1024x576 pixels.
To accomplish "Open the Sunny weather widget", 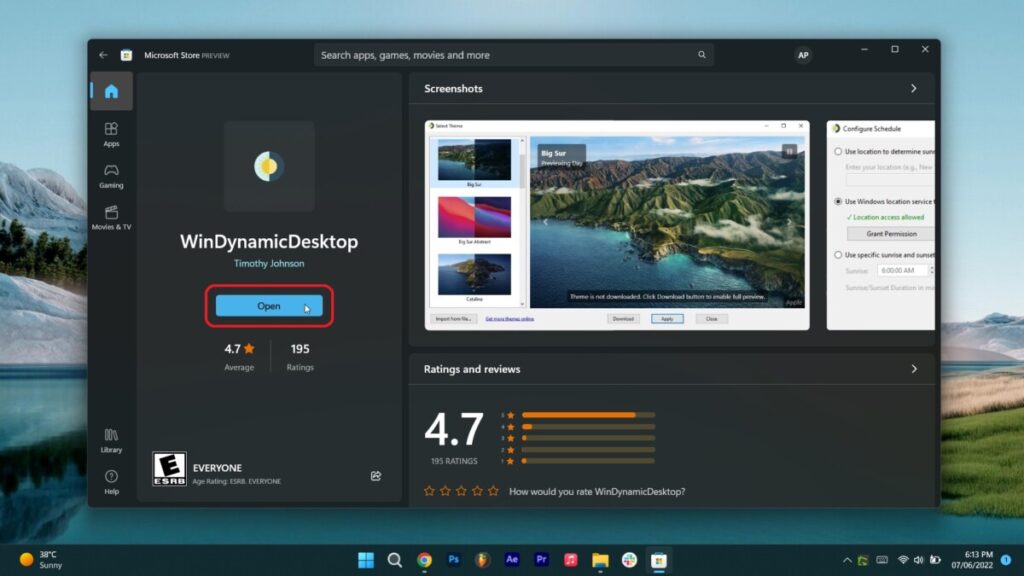I will click(x=41, y=560).
